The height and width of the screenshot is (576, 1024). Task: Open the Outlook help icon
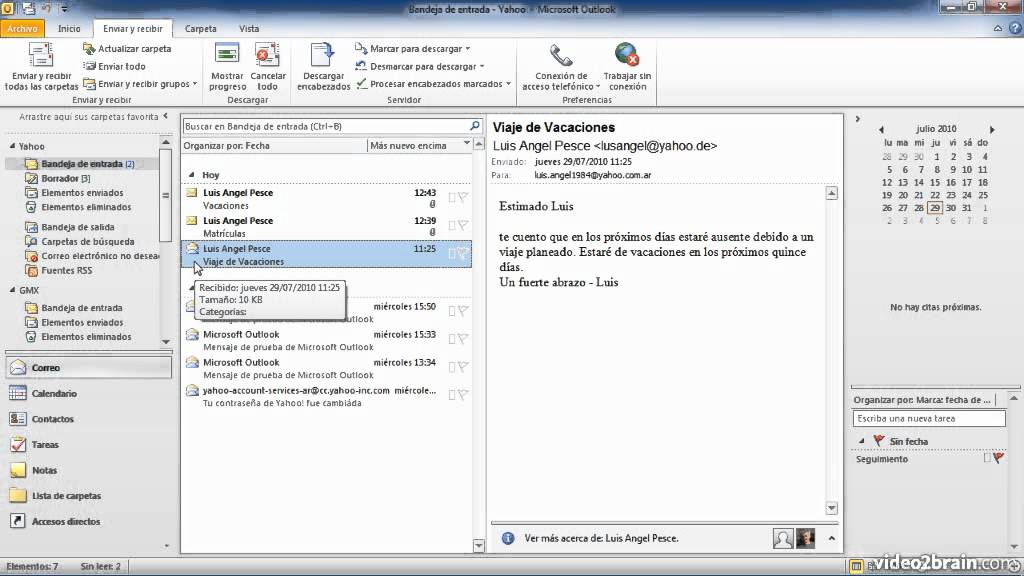point(1014,28)
